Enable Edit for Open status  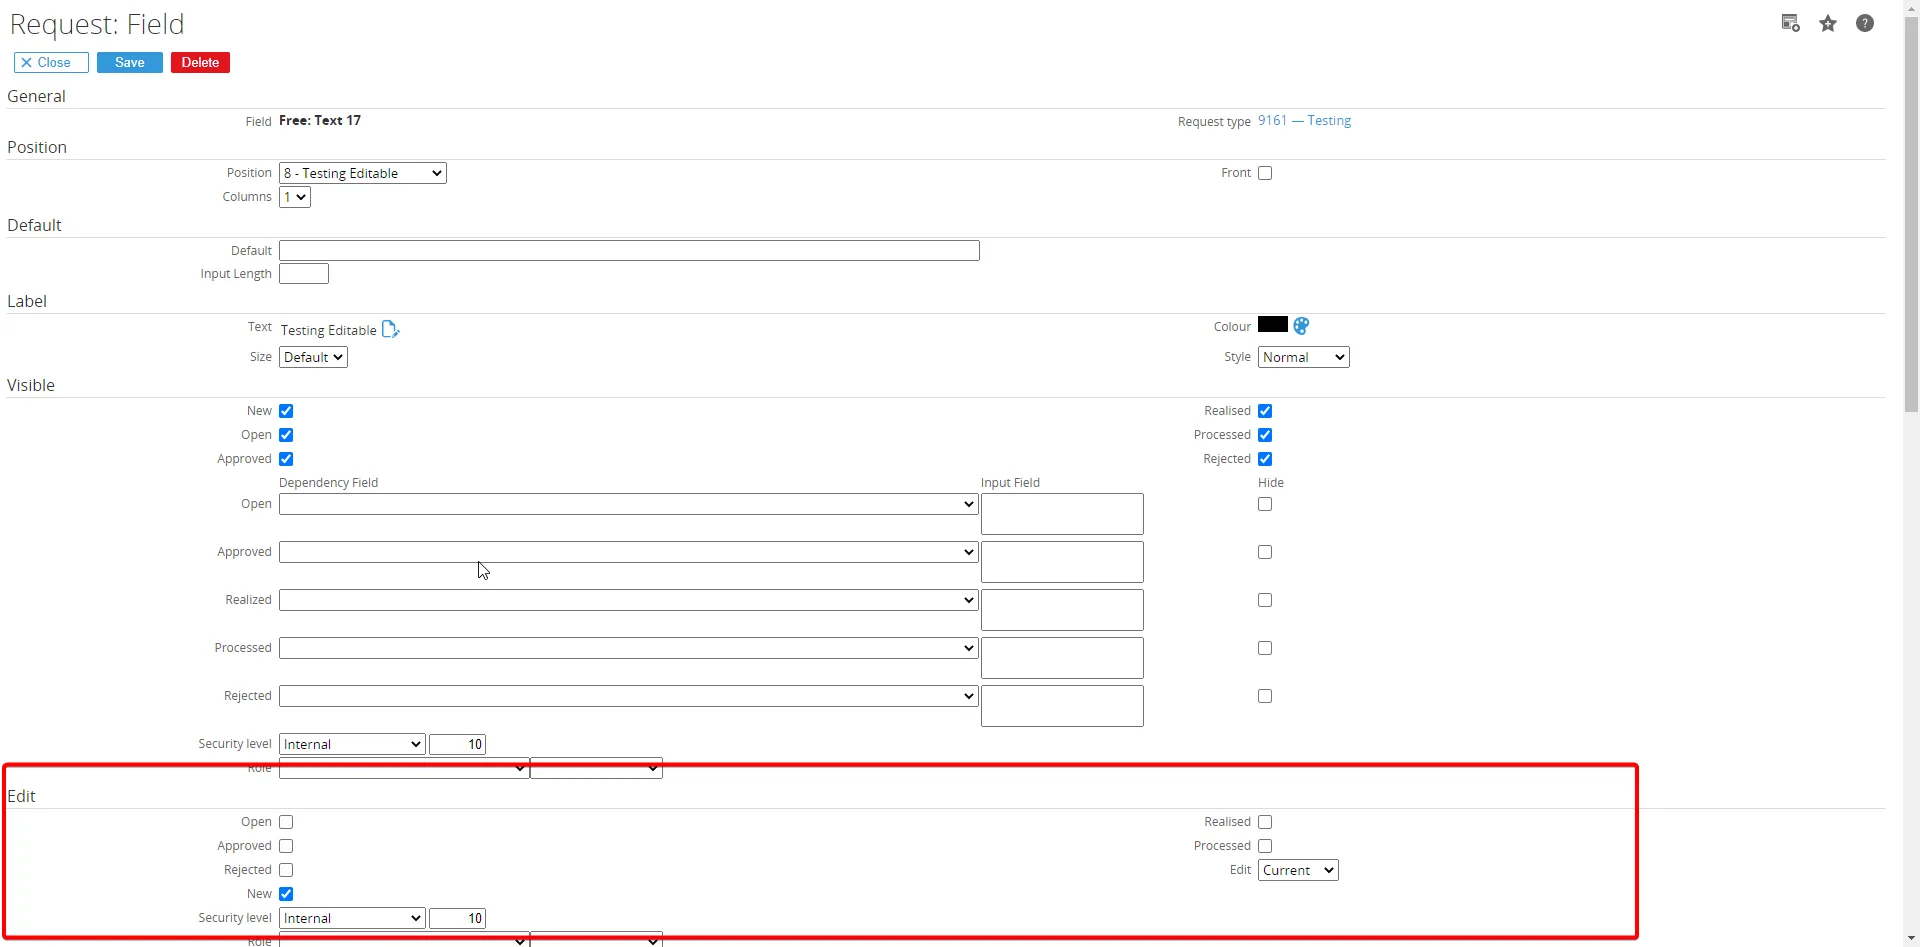click(x=286, y=822)
